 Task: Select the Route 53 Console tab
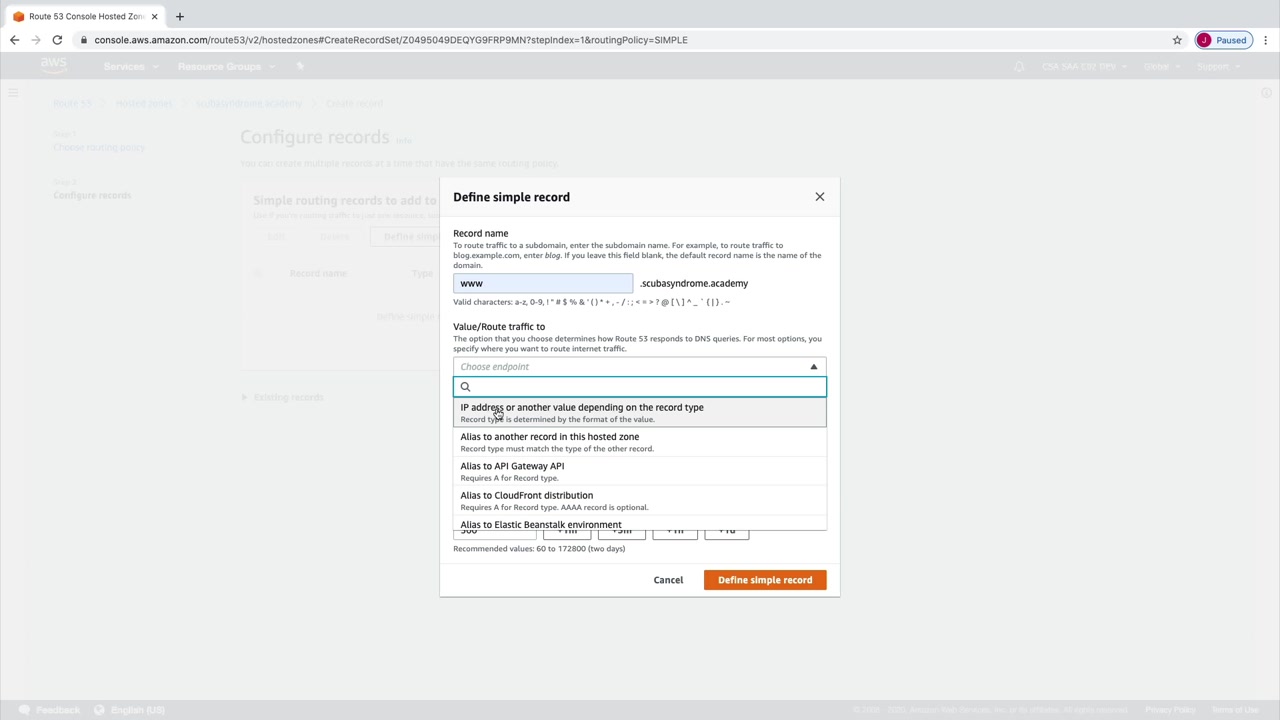[x=86, y=16]
